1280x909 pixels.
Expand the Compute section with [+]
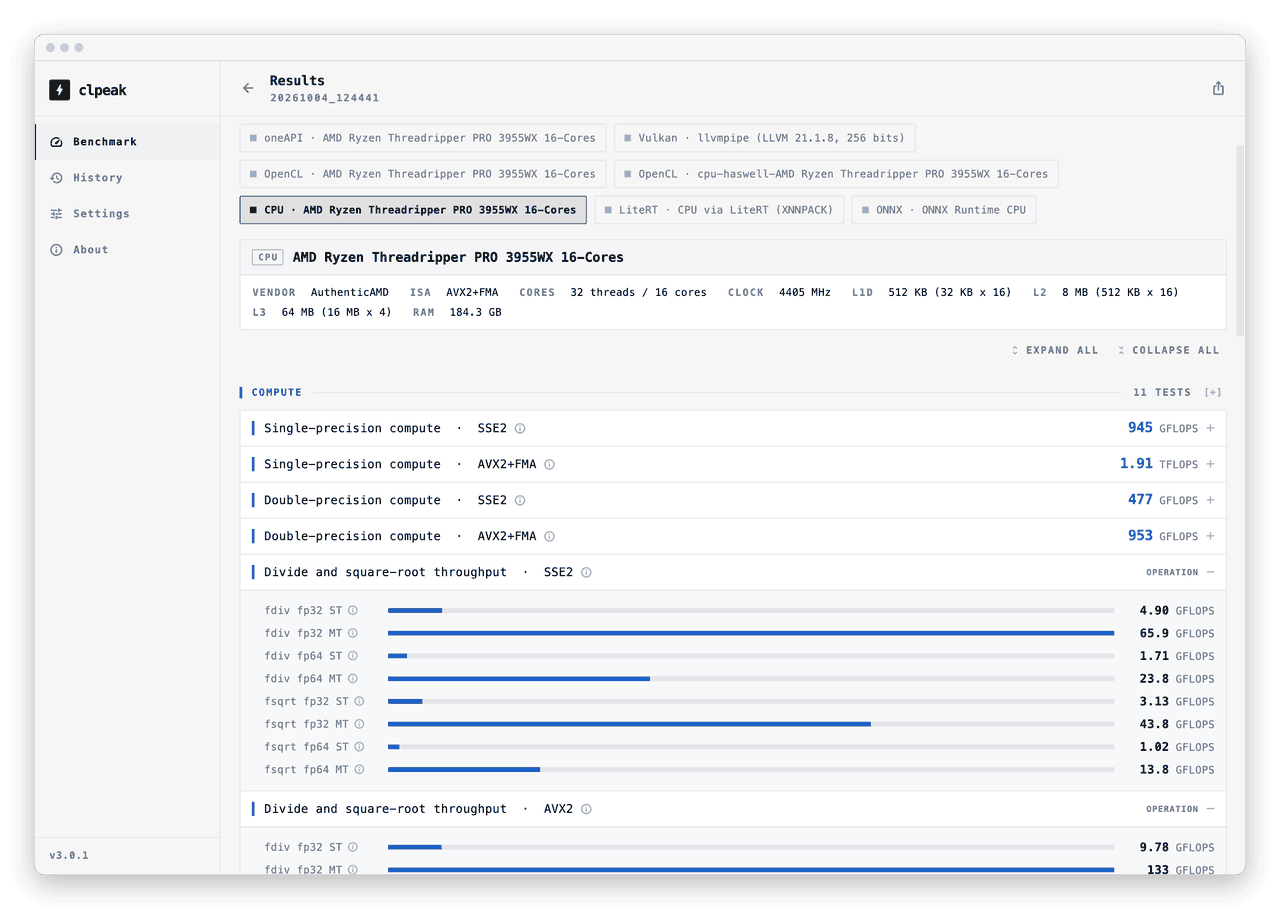click(1213, 393)
